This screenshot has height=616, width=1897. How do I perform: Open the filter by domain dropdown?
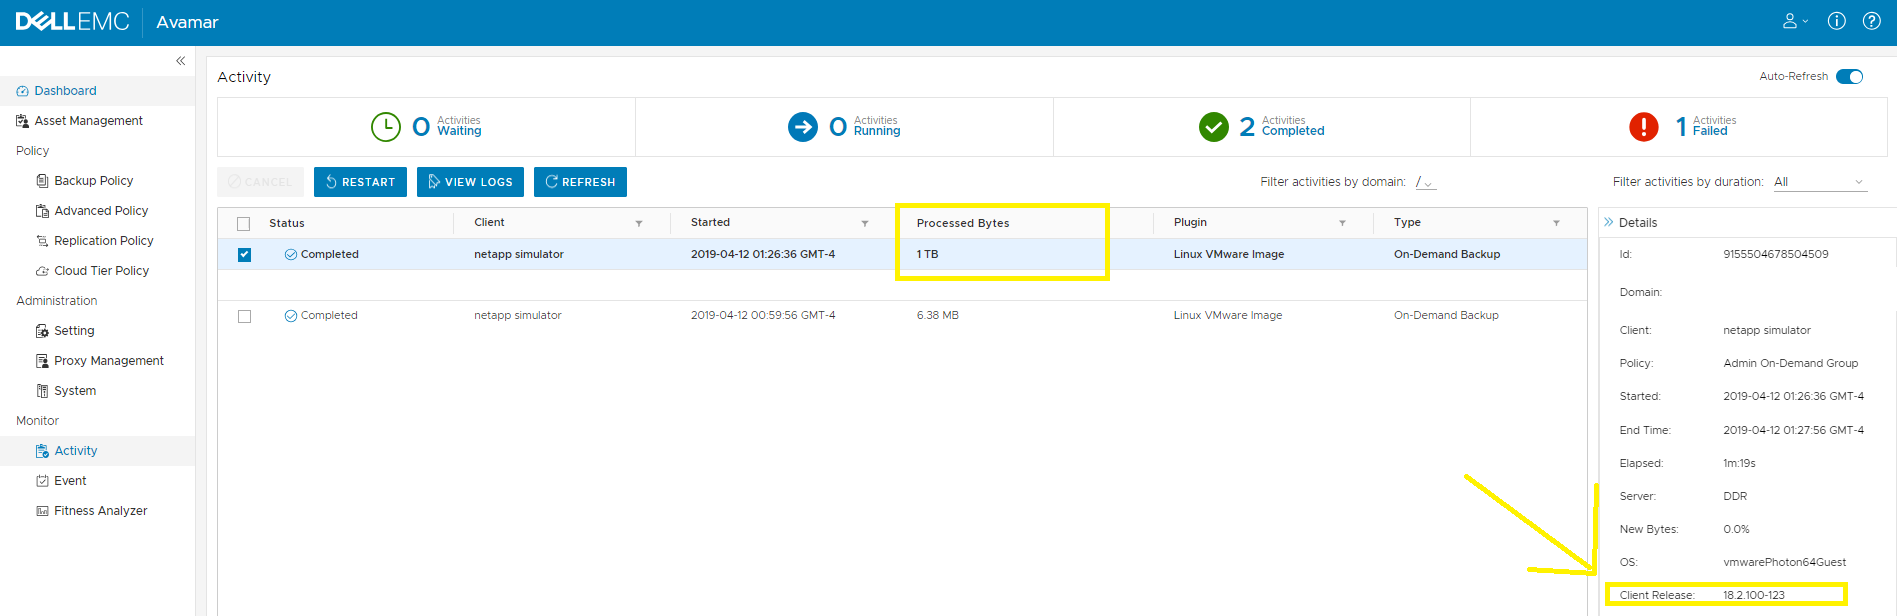(x=1426, y=182)
